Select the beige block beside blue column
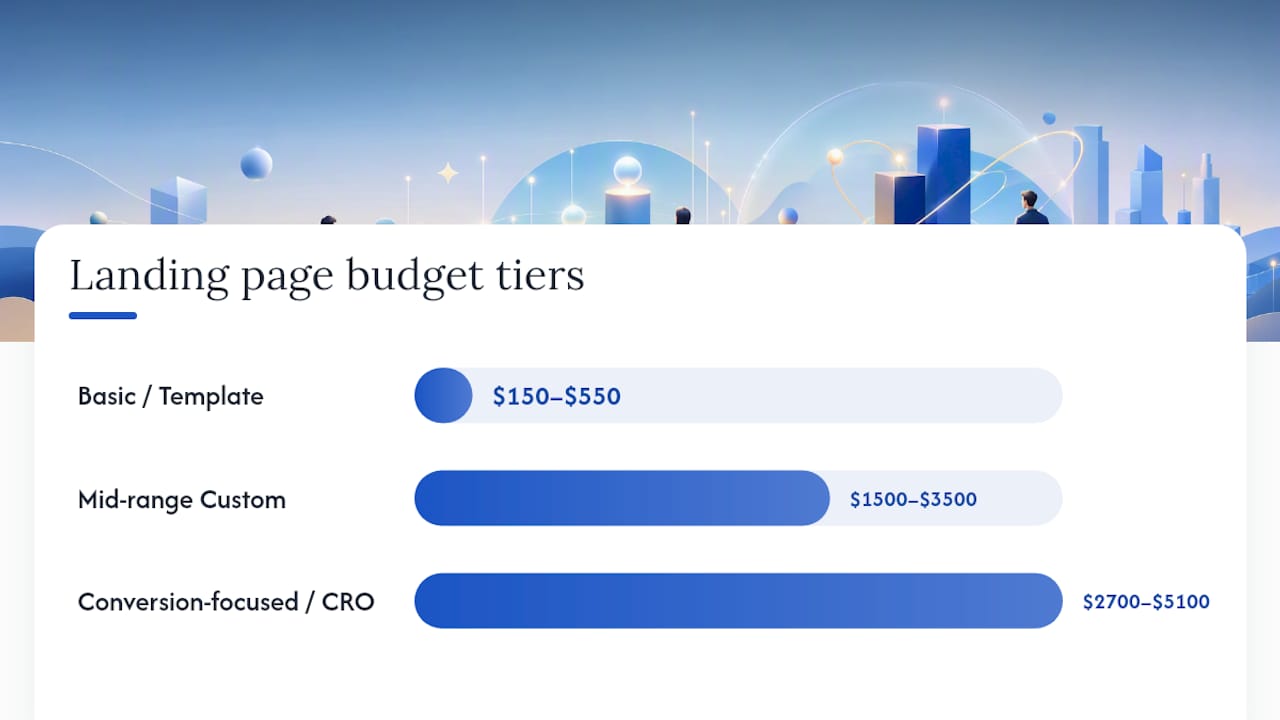Image resolution: width=1280 pixels, height=720 pixels. click(900, 198)
